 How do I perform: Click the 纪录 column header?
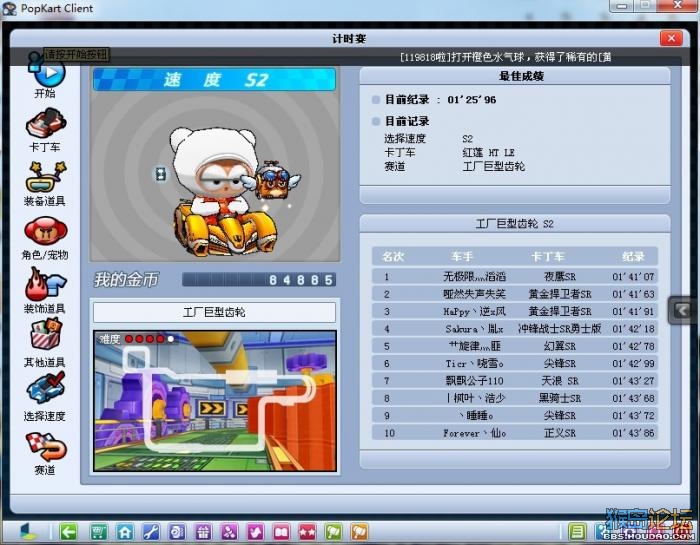coord(633,257)
